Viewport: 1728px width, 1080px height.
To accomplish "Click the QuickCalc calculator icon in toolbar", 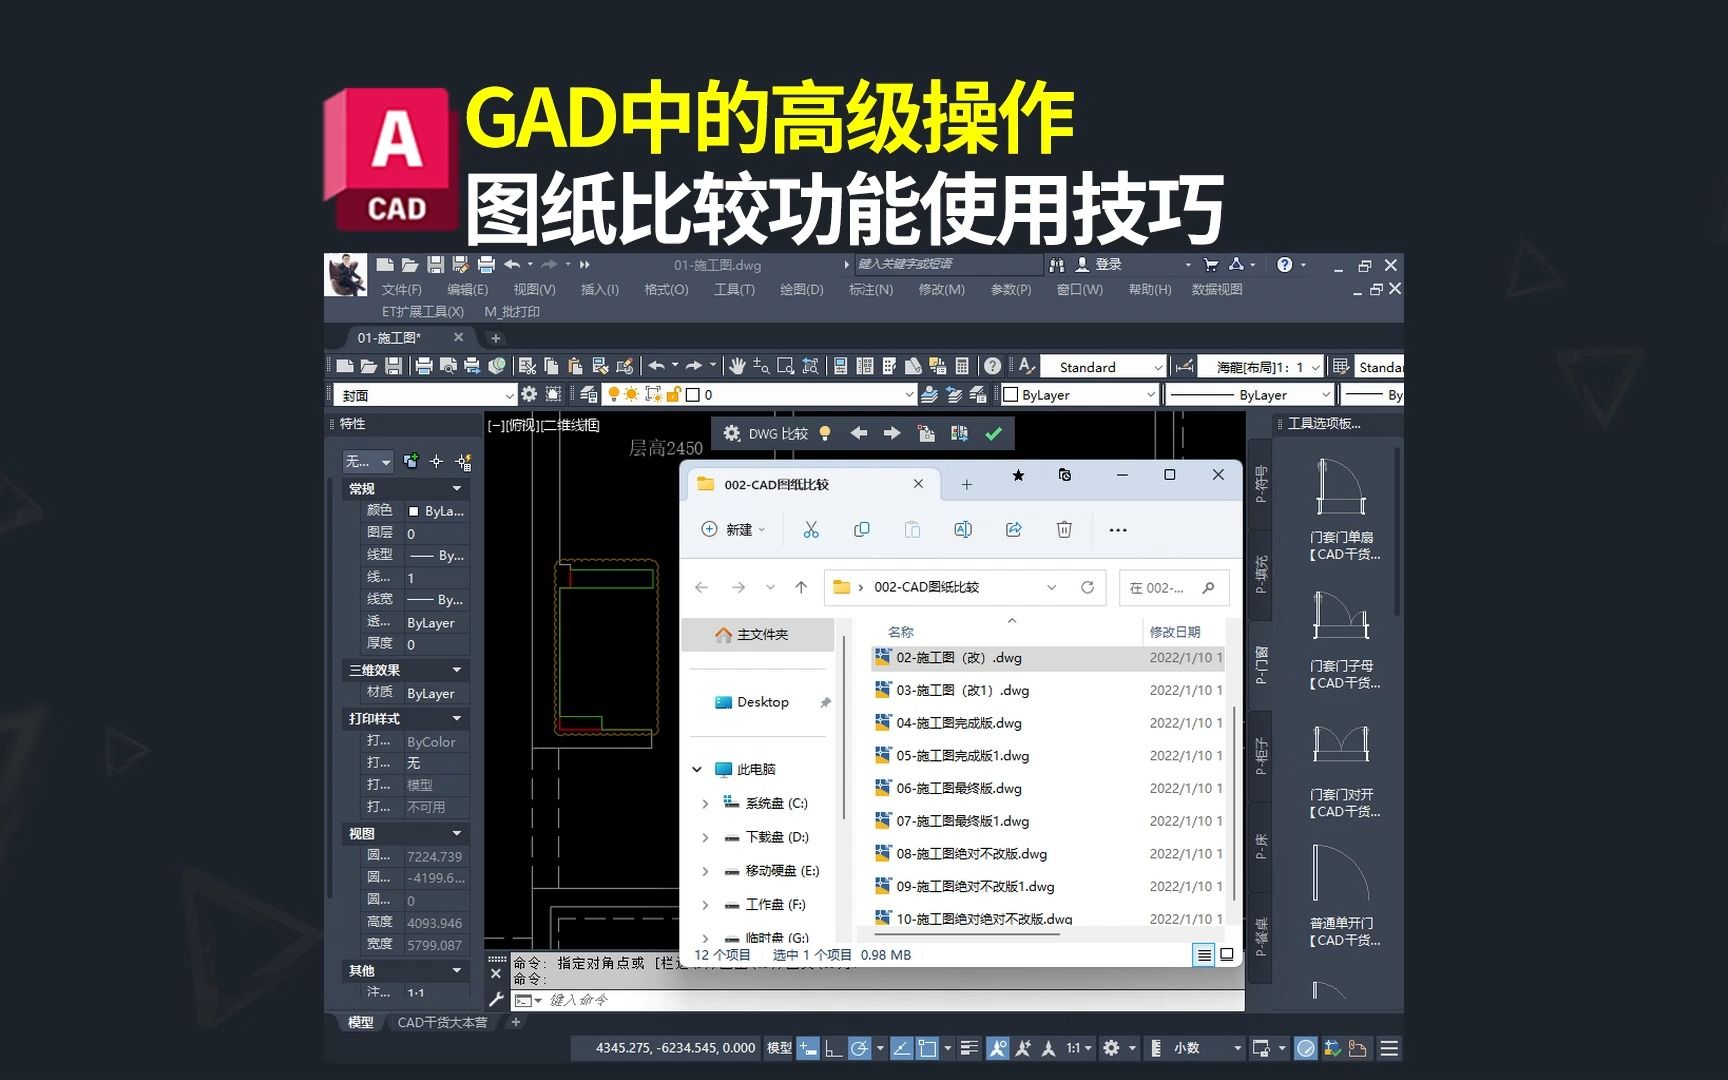I will (961, 366).
